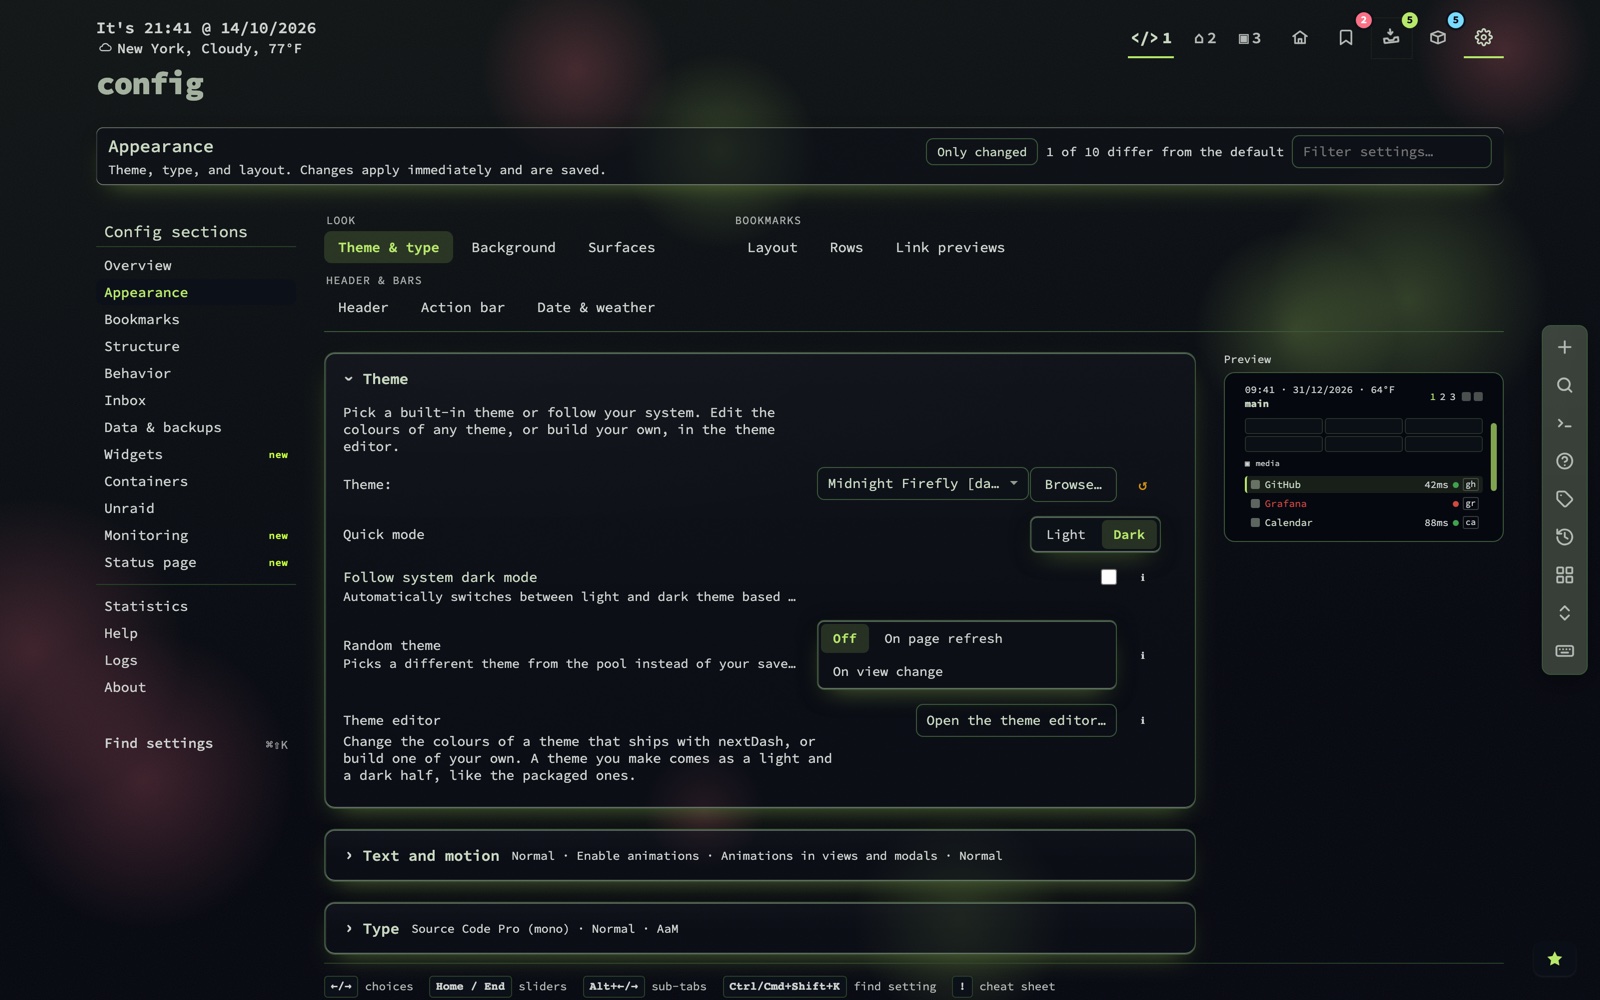Switch to the Background sub-tab
This screenshot has width=1600, height=1000.
tap(513, 248)
